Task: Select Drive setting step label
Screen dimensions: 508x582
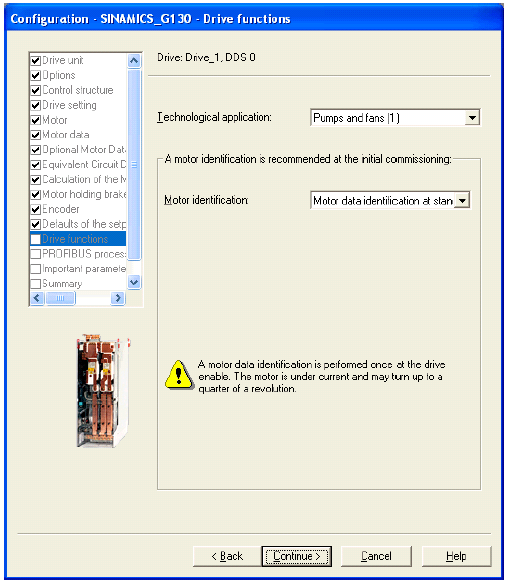Action: [x=69, y=105]
